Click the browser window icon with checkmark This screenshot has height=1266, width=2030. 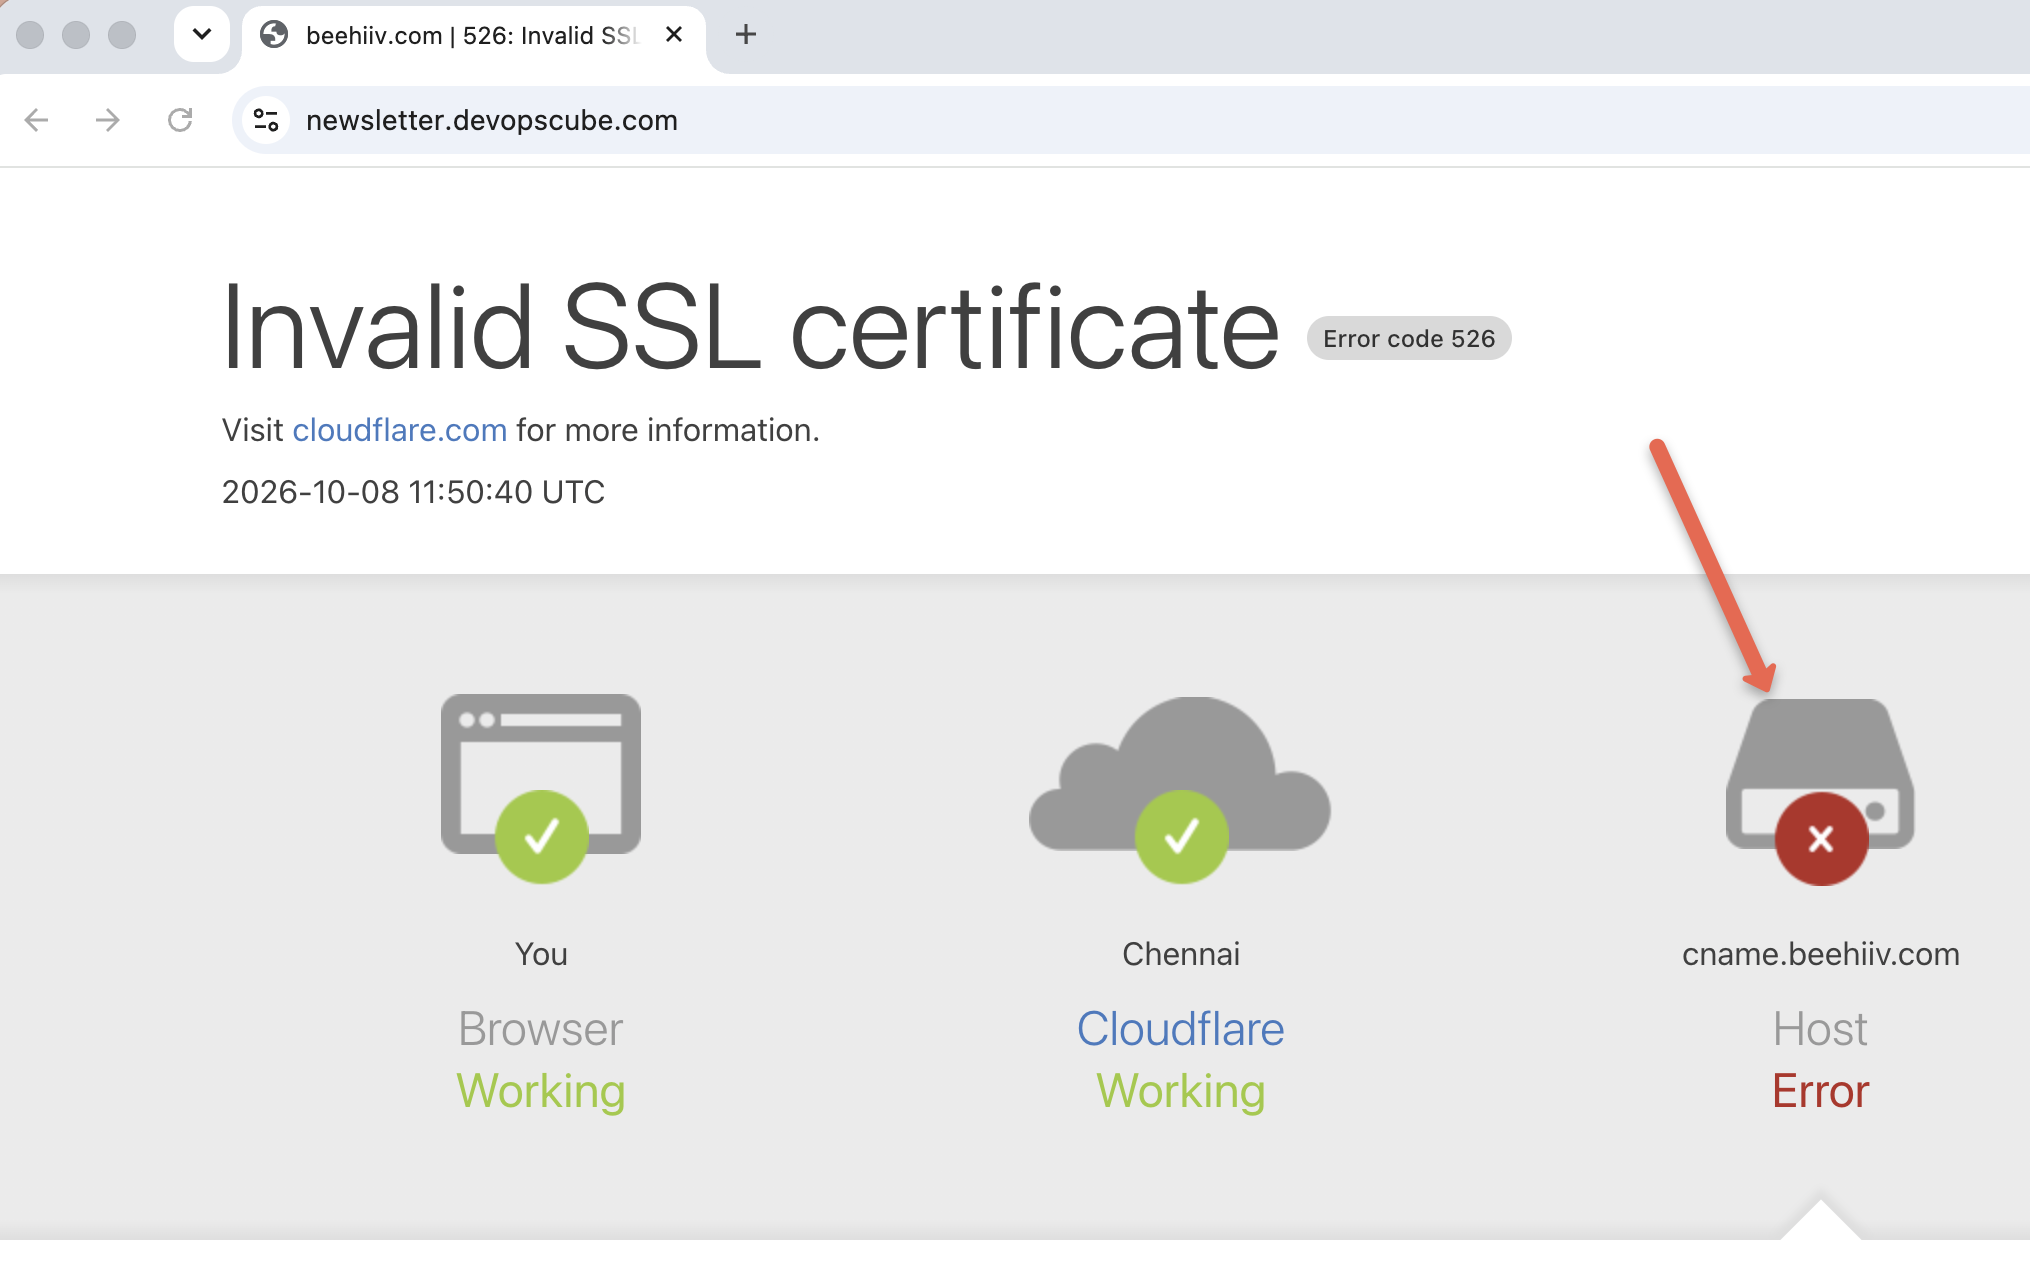[541, 788]
